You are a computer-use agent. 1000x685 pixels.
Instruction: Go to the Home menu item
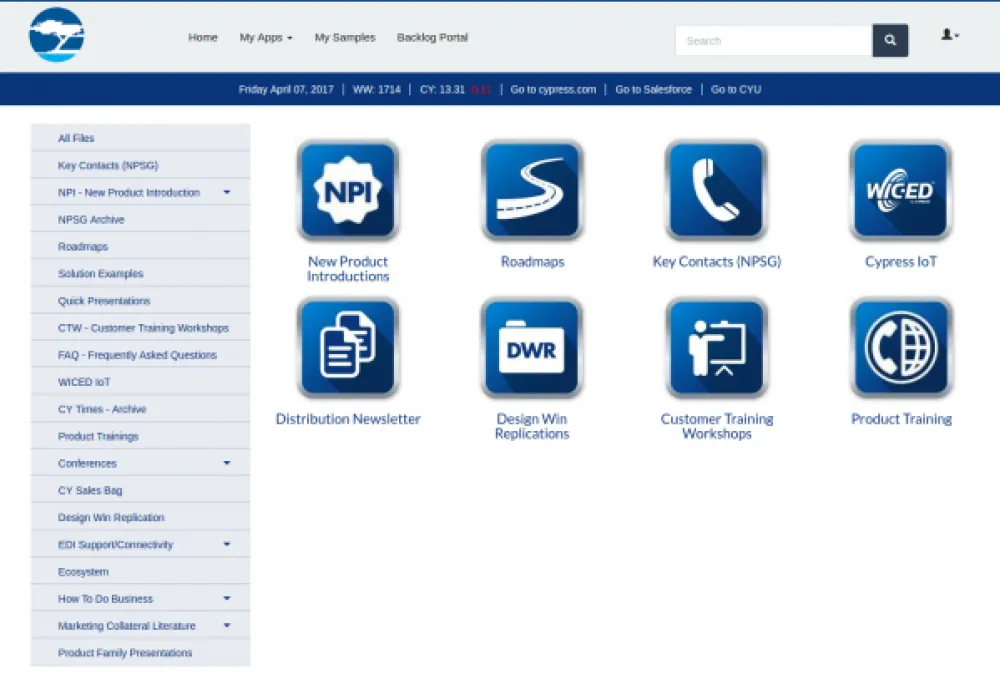203,38
